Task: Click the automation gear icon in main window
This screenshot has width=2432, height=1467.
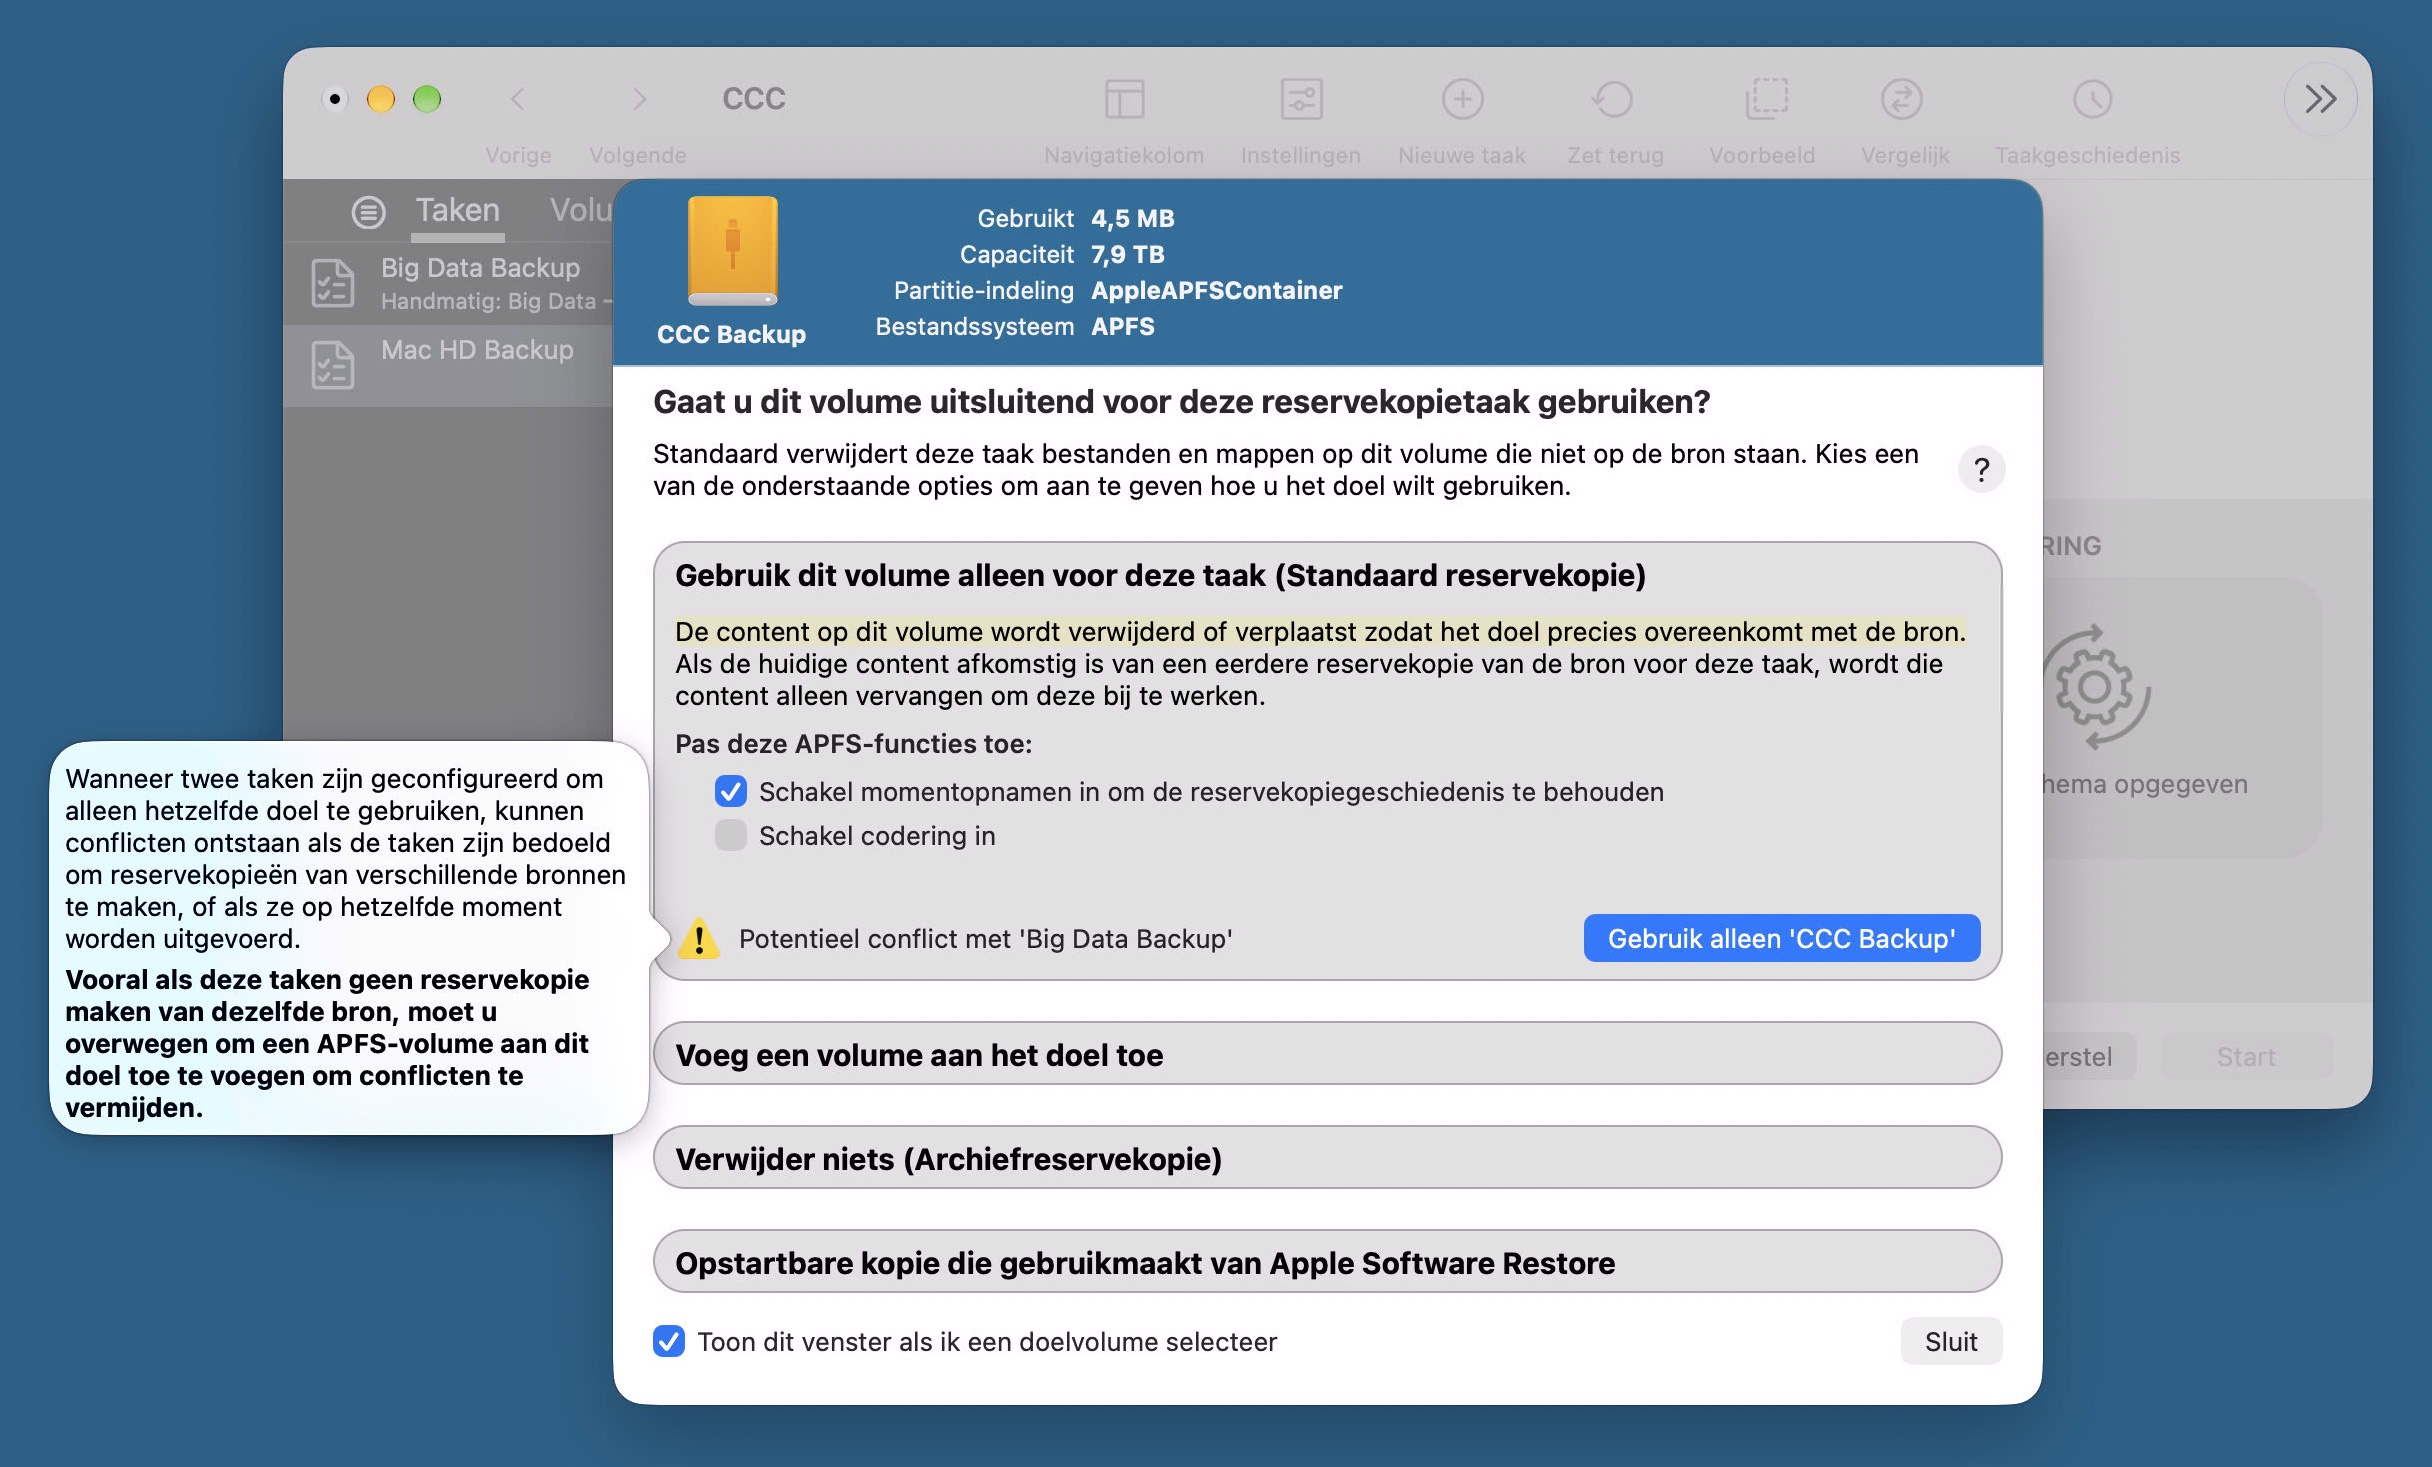Action: click(x=2096, y=687)
